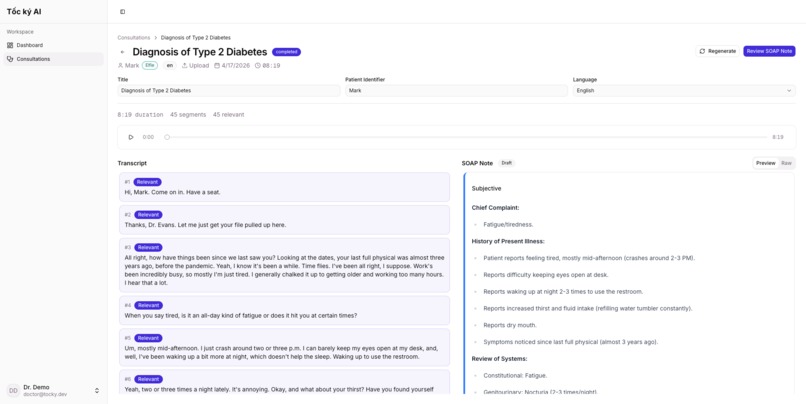The width and height of the screenshot is (806, 404).
Task: Click the DD avatar at bottom left
Action: (x=13, y=391)
